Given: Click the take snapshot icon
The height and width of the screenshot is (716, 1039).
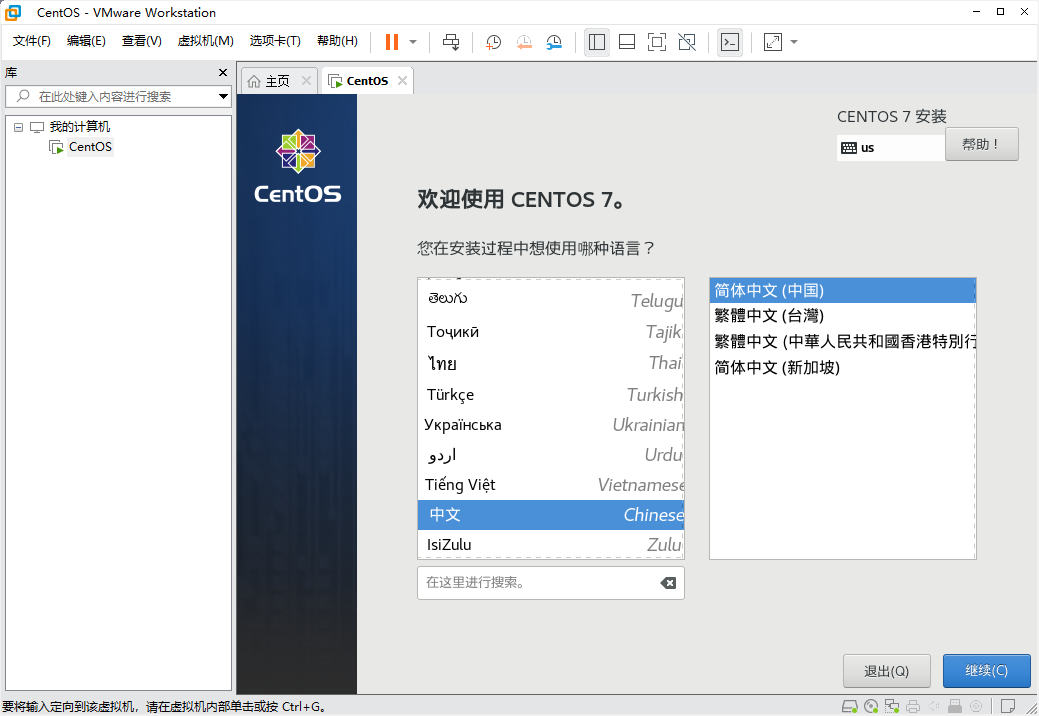Looking at the screenshot, I should coord(493,42).
